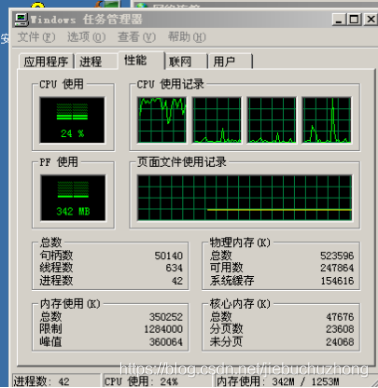Click the PF usage gauge showing 342 MB
Image resolution: width=378 pixels, height=388 pixels.
[x=73, y=197]
